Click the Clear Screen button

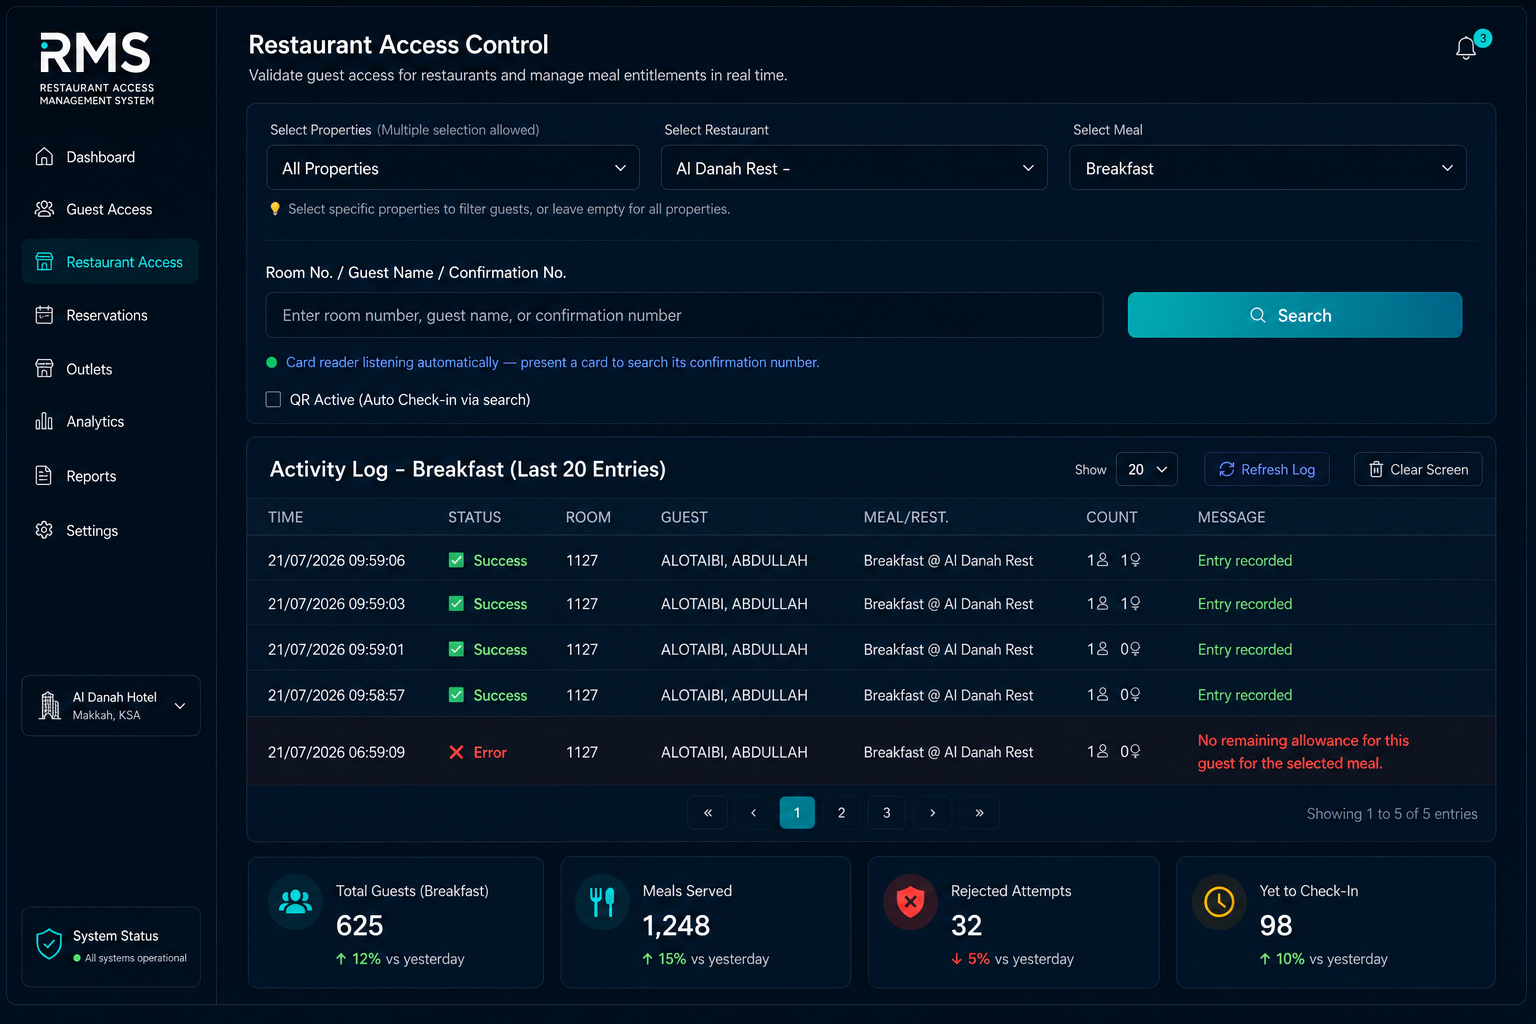1418,469
